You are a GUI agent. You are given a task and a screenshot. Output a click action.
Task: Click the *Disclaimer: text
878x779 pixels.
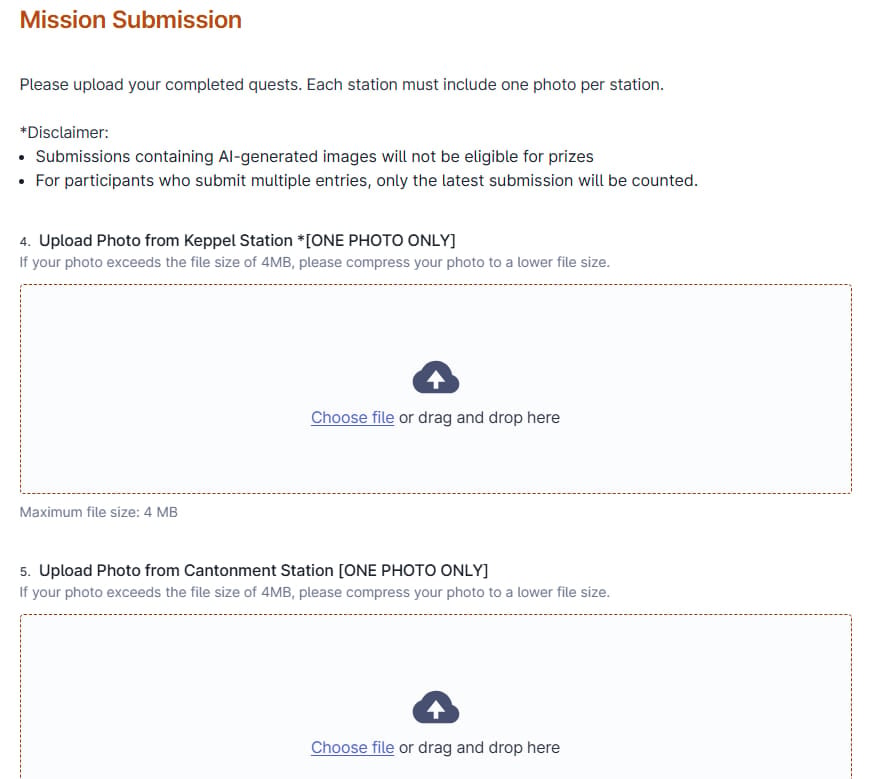coord(64,133)
